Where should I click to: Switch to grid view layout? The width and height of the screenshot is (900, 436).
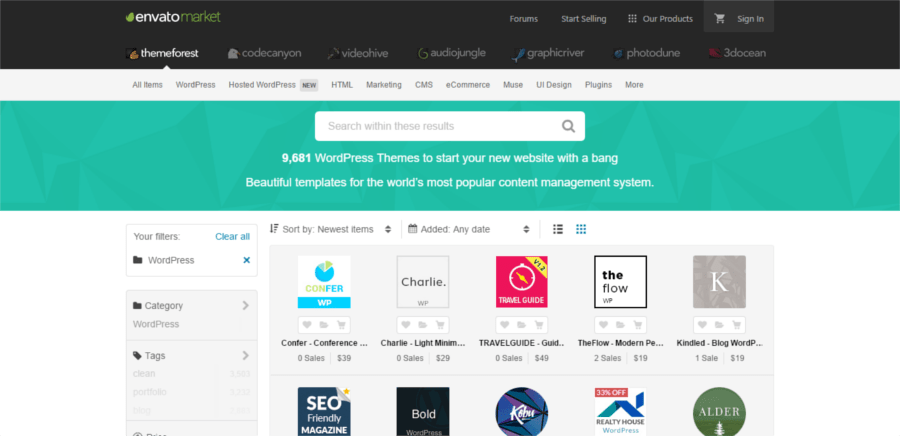[581, 229]
